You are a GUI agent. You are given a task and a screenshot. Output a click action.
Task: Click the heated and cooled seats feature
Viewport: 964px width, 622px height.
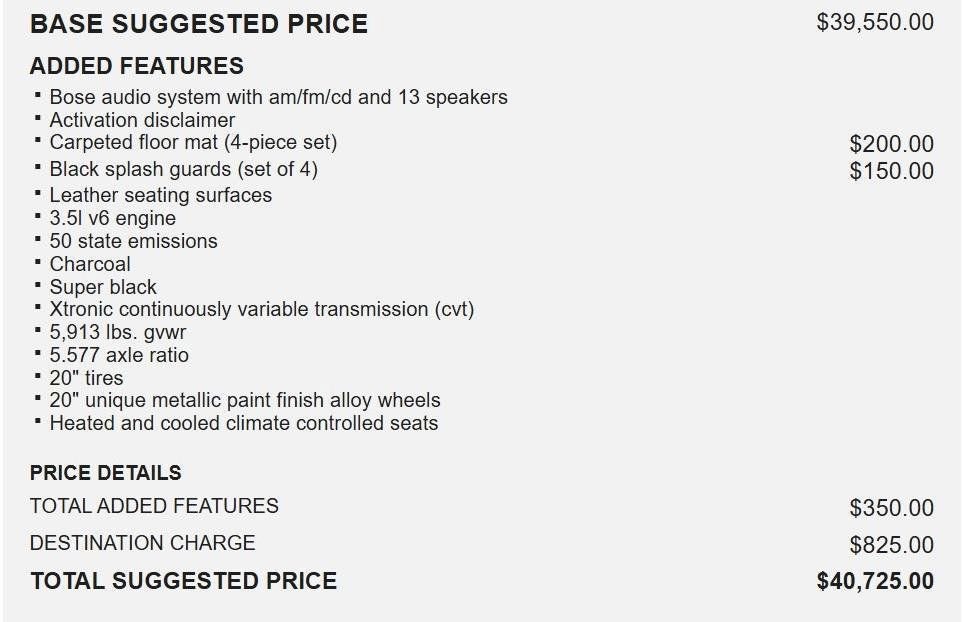[243, 423]
